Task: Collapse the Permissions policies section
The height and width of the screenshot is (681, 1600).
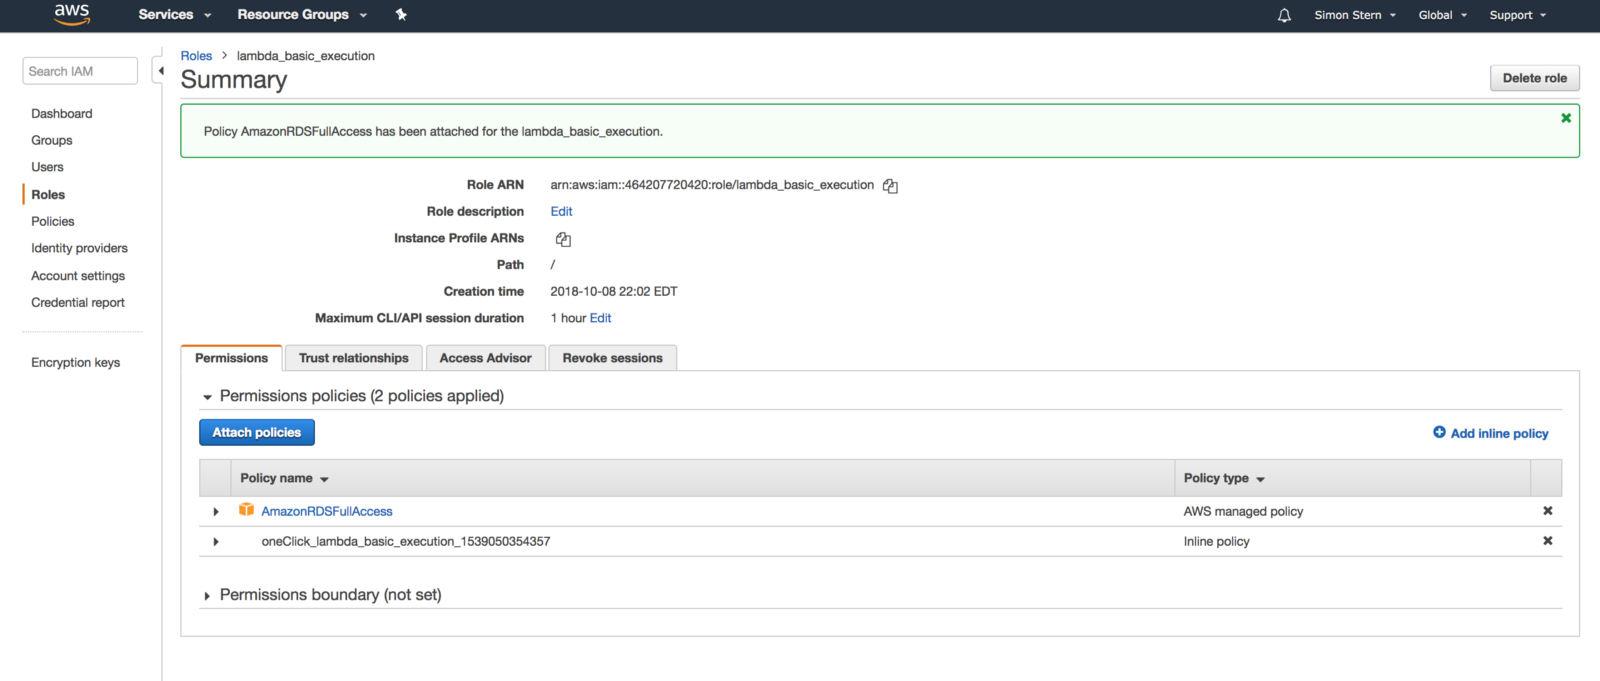Action: (x=207, y=397)
